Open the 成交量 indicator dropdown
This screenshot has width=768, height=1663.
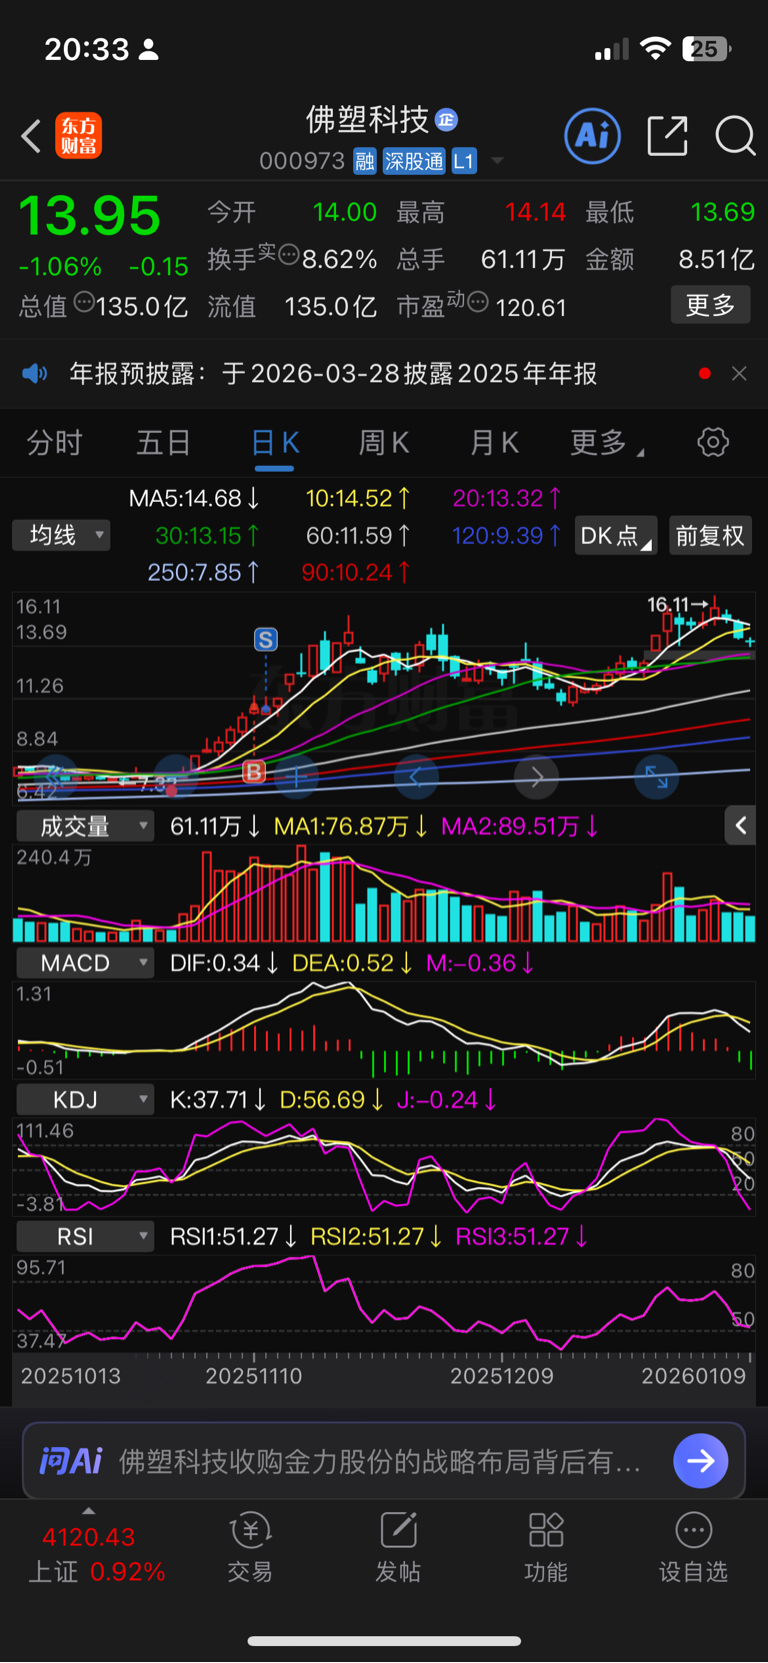point(85,826)
